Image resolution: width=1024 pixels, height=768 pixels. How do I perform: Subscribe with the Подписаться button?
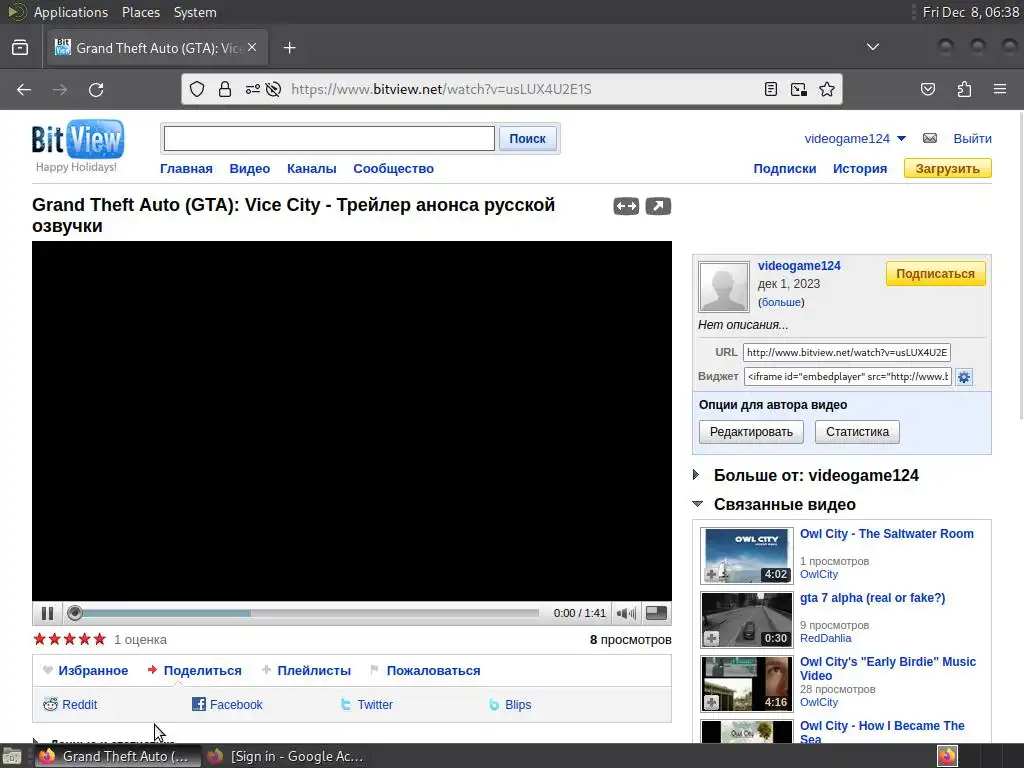[935, 274]
